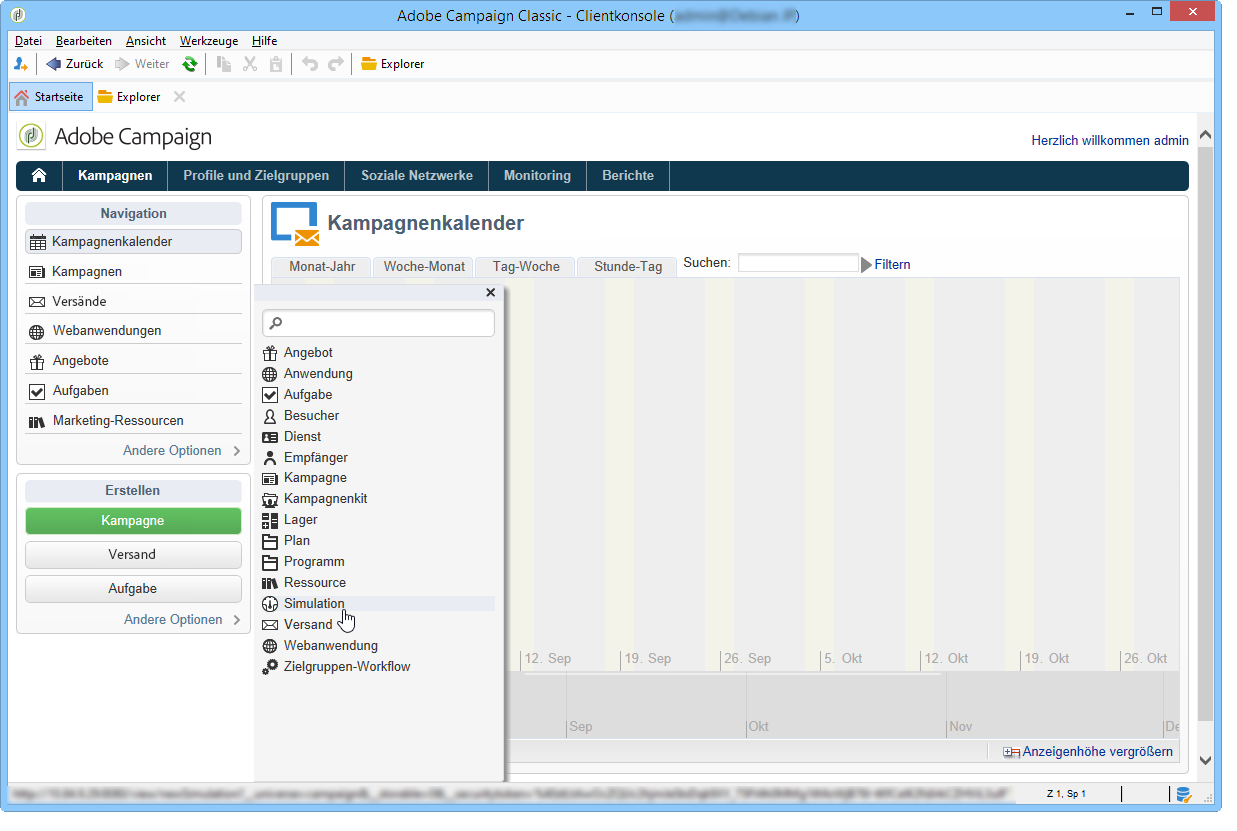
Task: Click the add-user icon in toolbar
Action: [x=21, y=64]
